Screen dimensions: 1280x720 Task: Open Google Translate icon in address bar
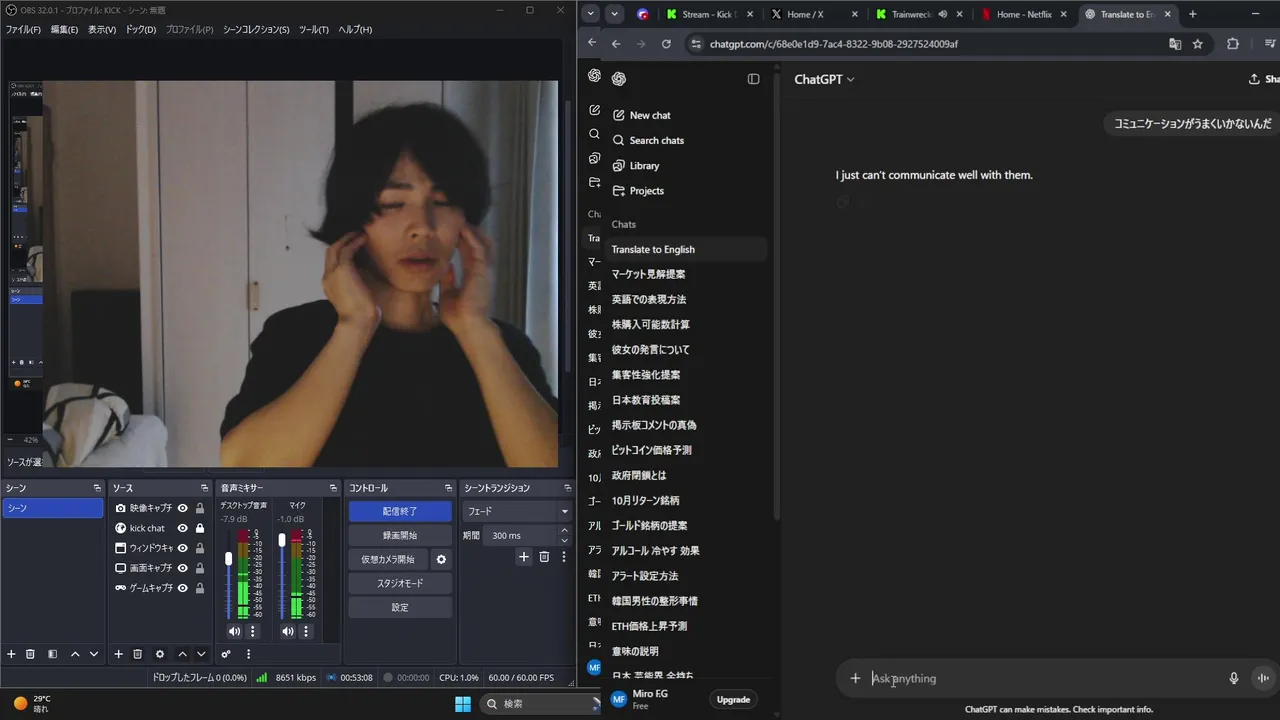pos(1175,44)
